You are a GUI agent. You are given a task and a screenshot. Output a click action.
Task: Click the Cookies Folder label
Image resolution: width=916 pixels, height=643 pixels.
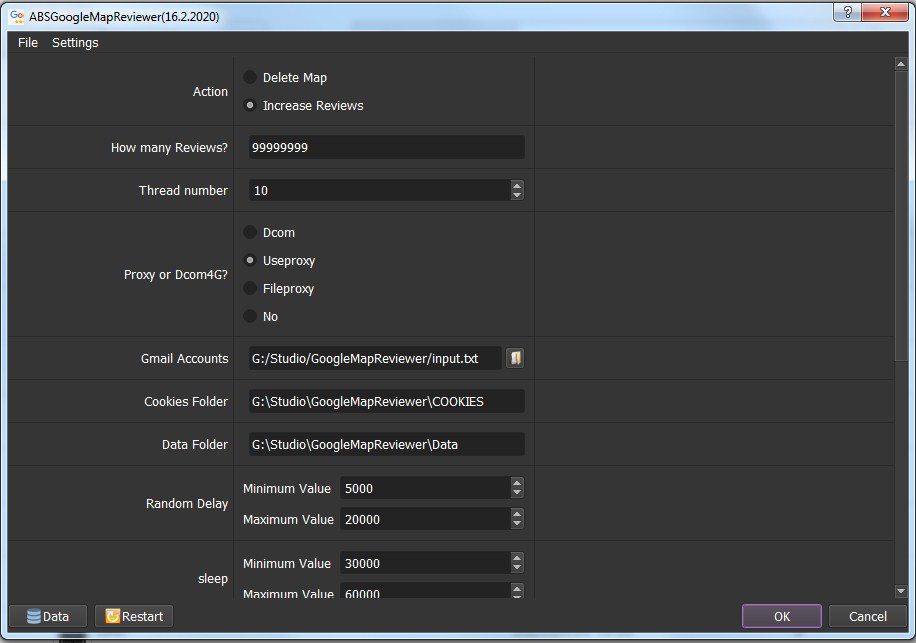click(186, 402)
